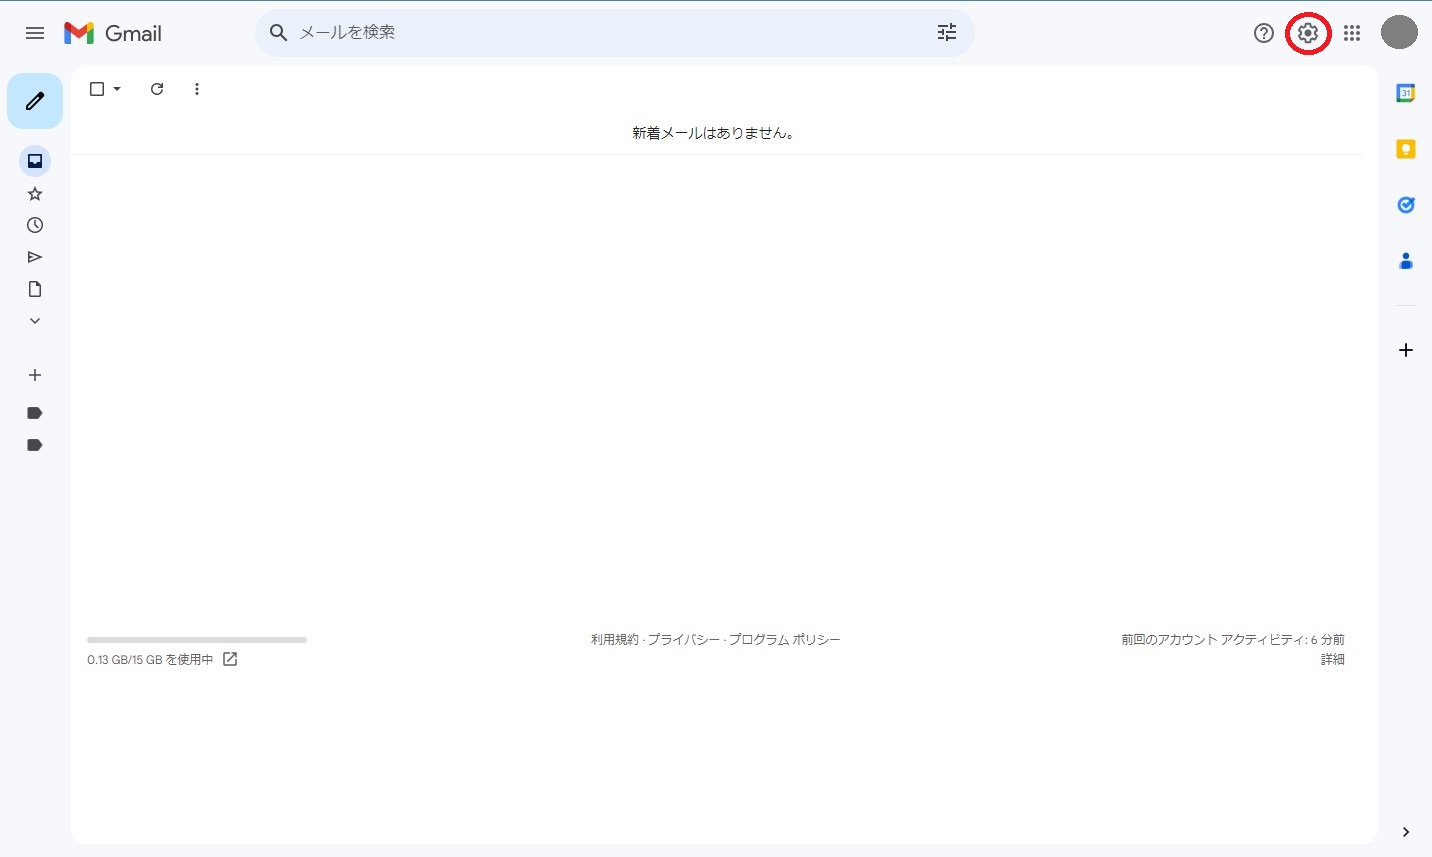Click the Help question mark icon
This screenshot has width=1432, height=857.
pos(1263,33)
